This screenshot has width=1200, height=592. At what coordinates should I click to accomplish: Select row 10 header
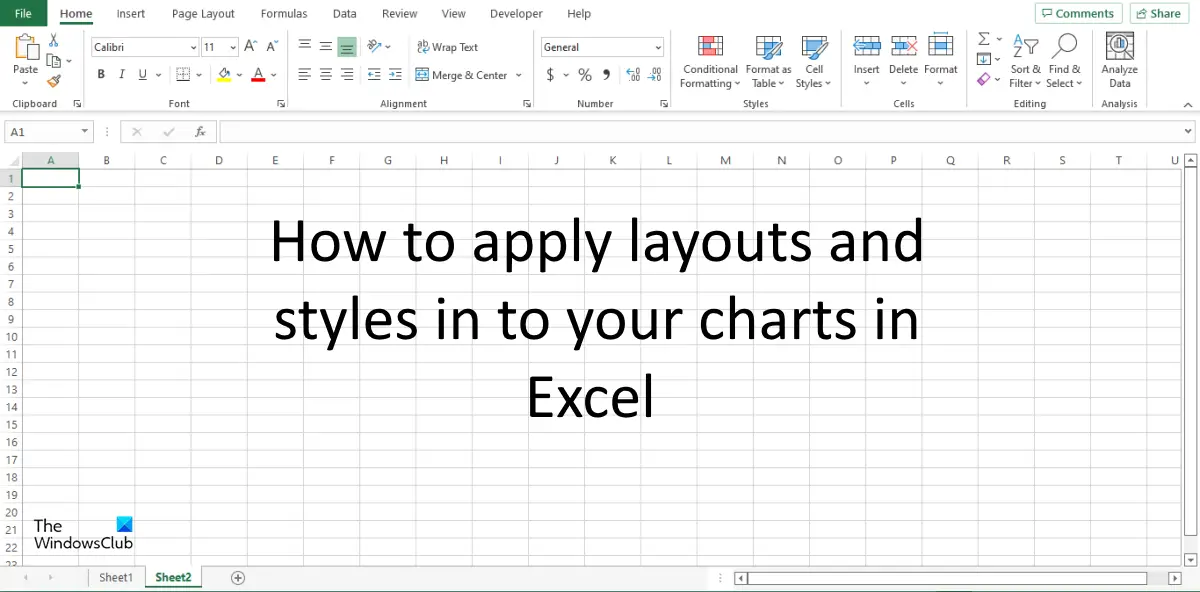tap(11, 337)
